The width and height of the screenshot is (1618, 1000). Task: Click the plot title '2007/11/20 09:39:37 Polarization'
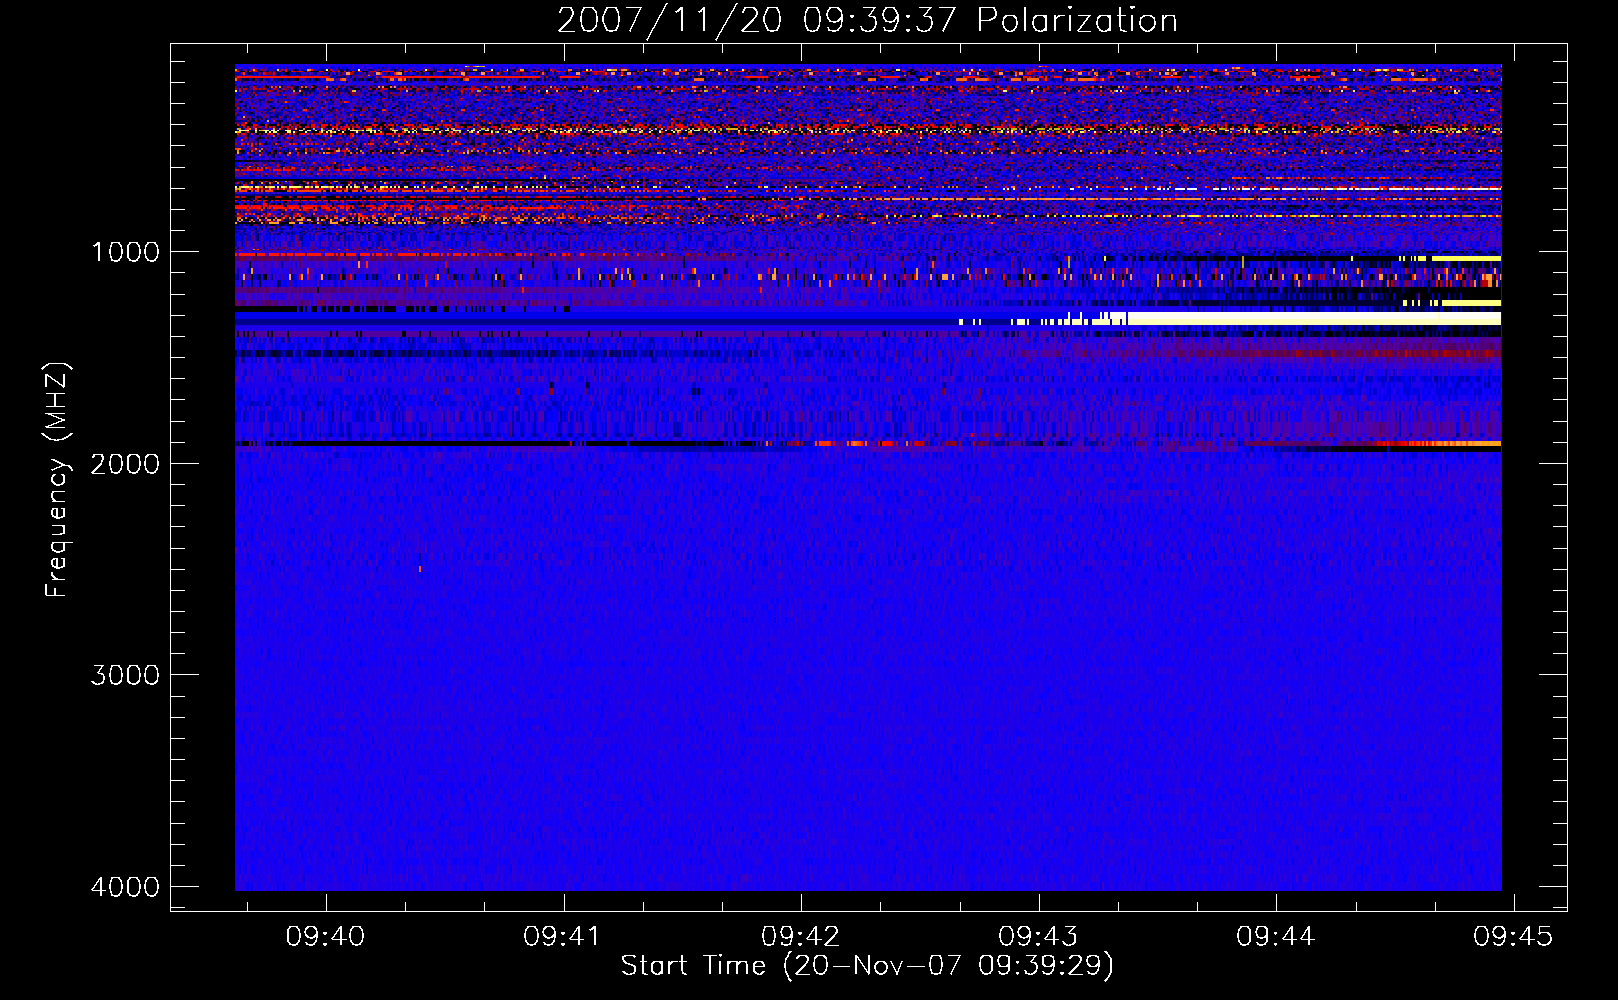(867, 20)
